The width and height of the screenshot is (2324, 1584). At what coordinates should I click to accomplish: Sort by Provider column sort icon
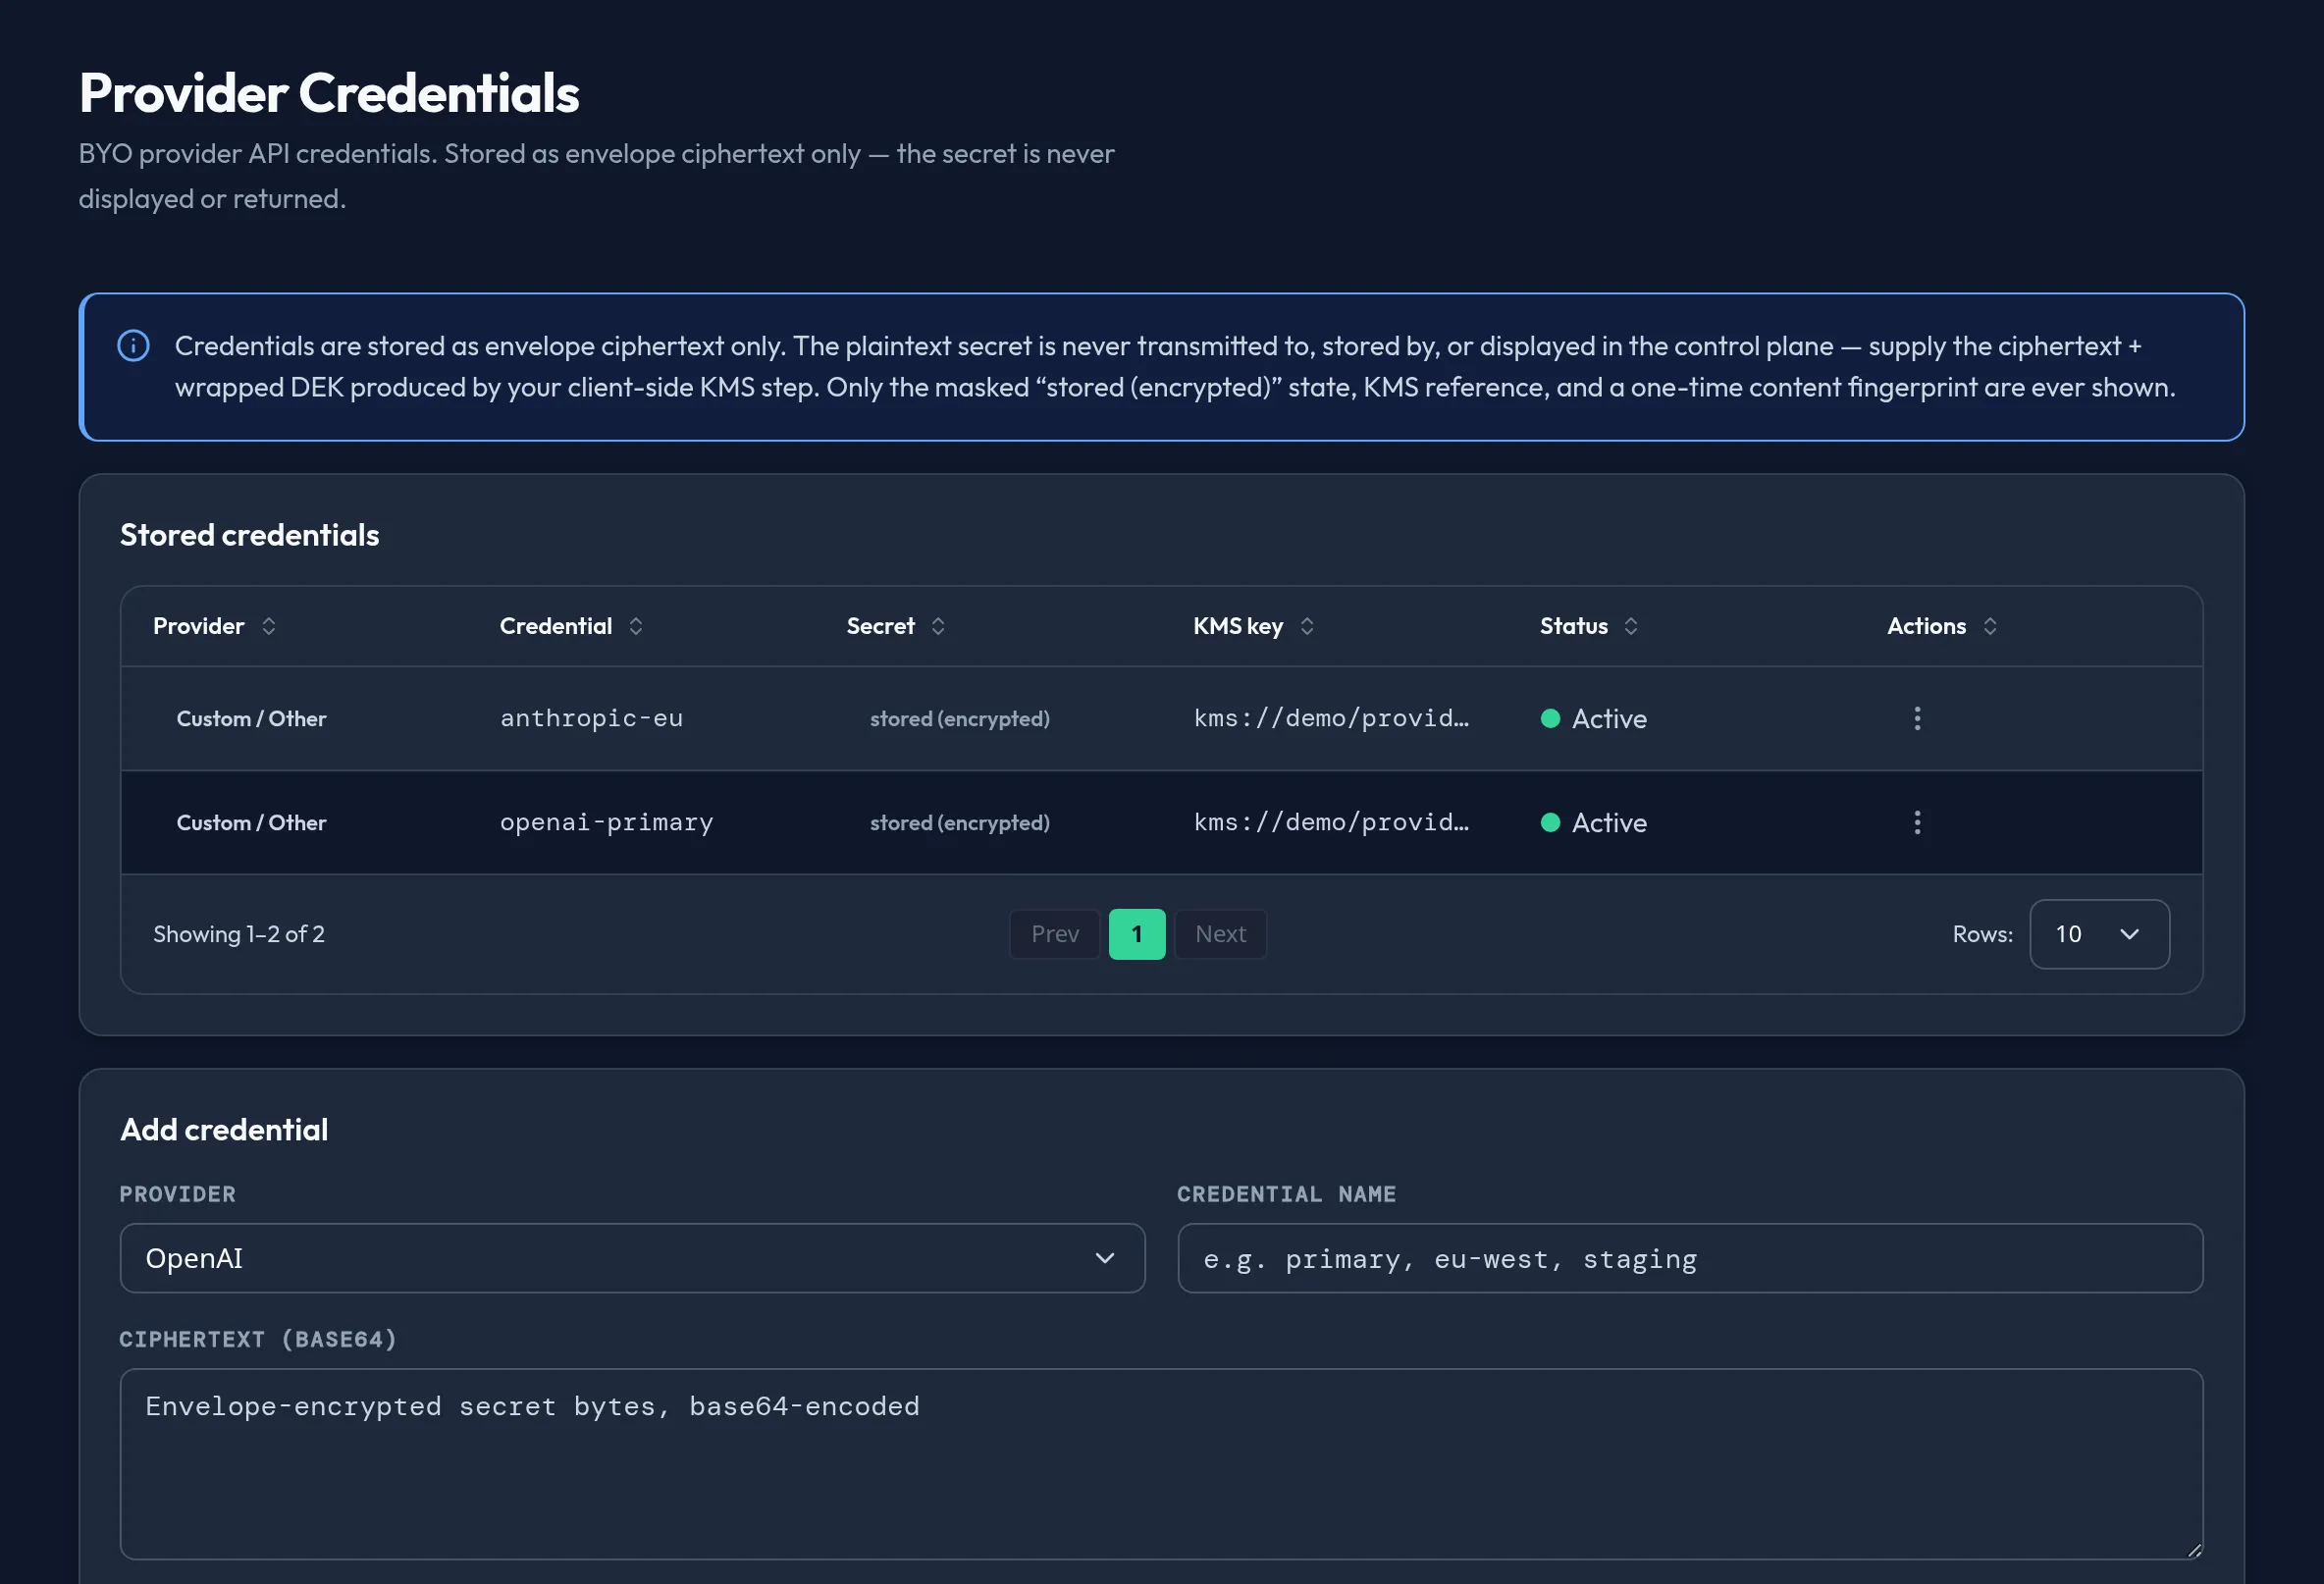(x=268, y=626)
